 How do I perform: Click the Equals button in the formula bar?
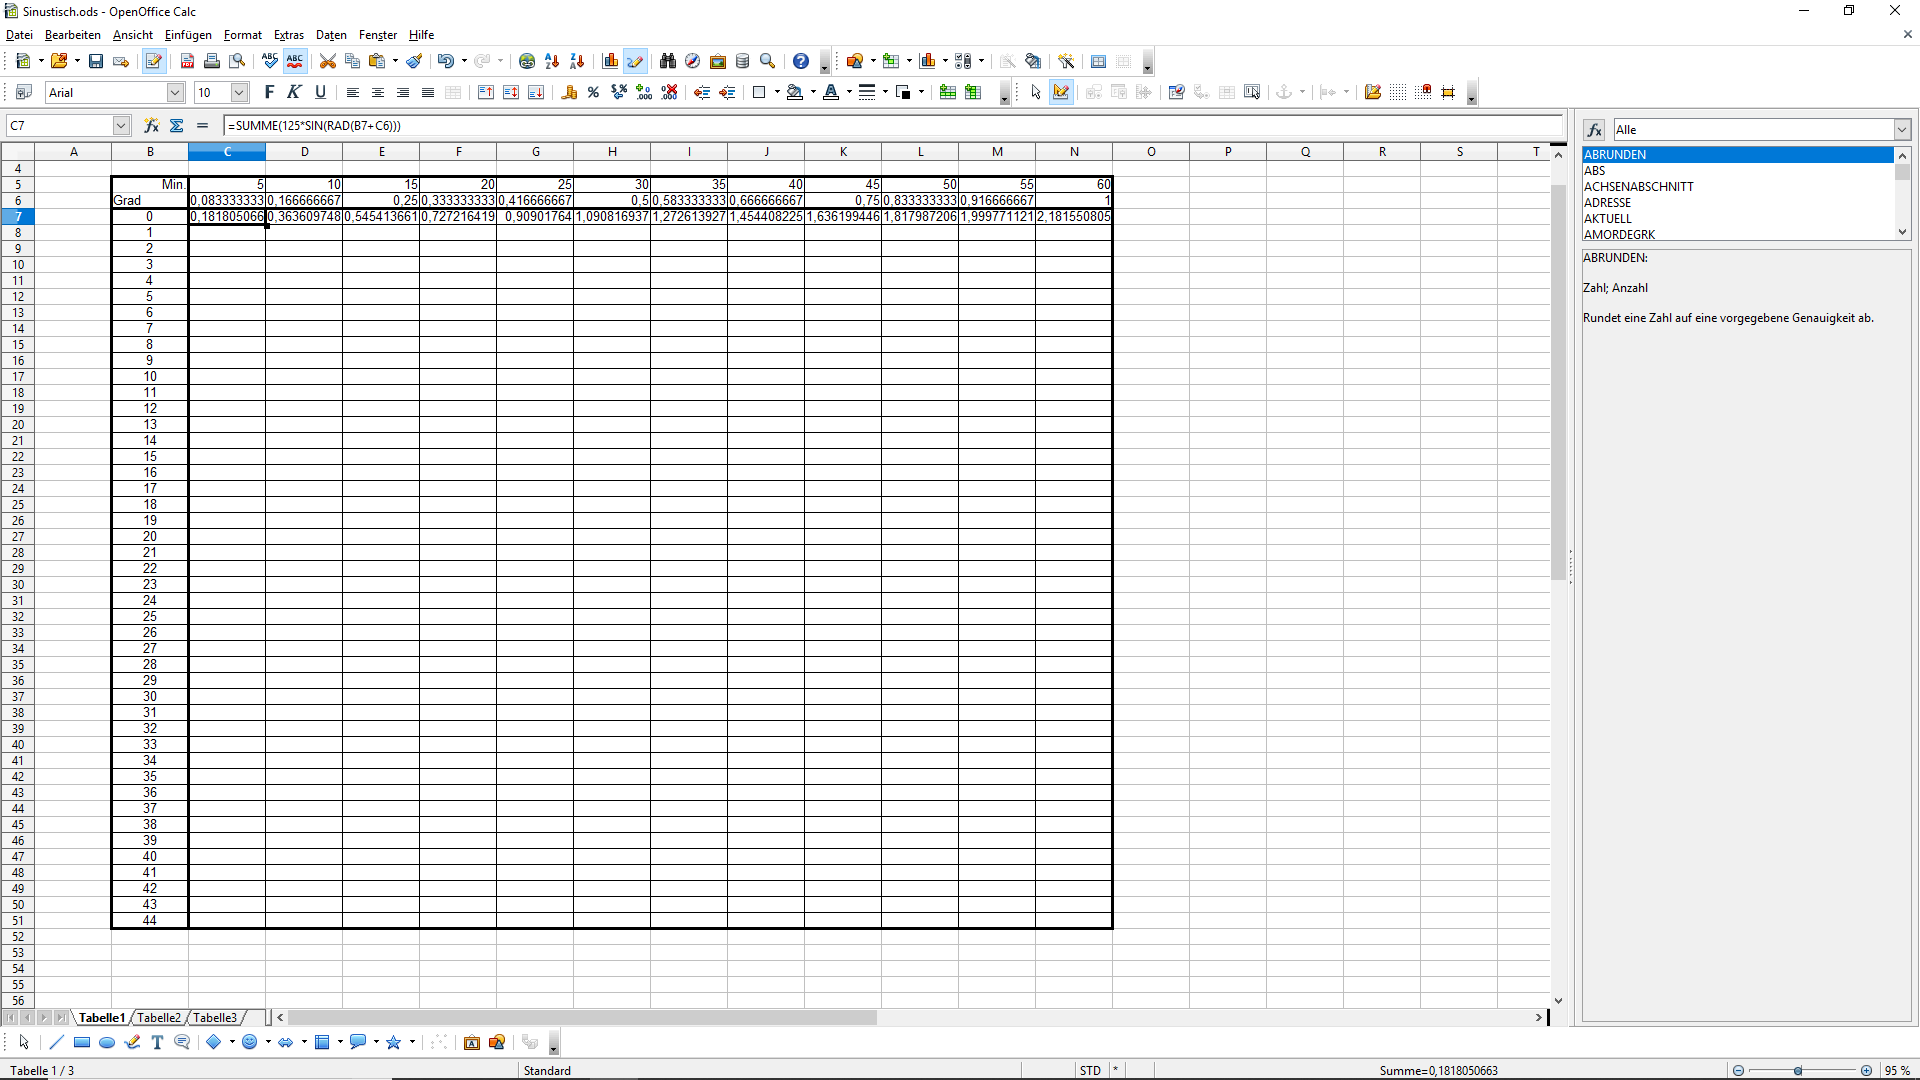click(202, 125)
